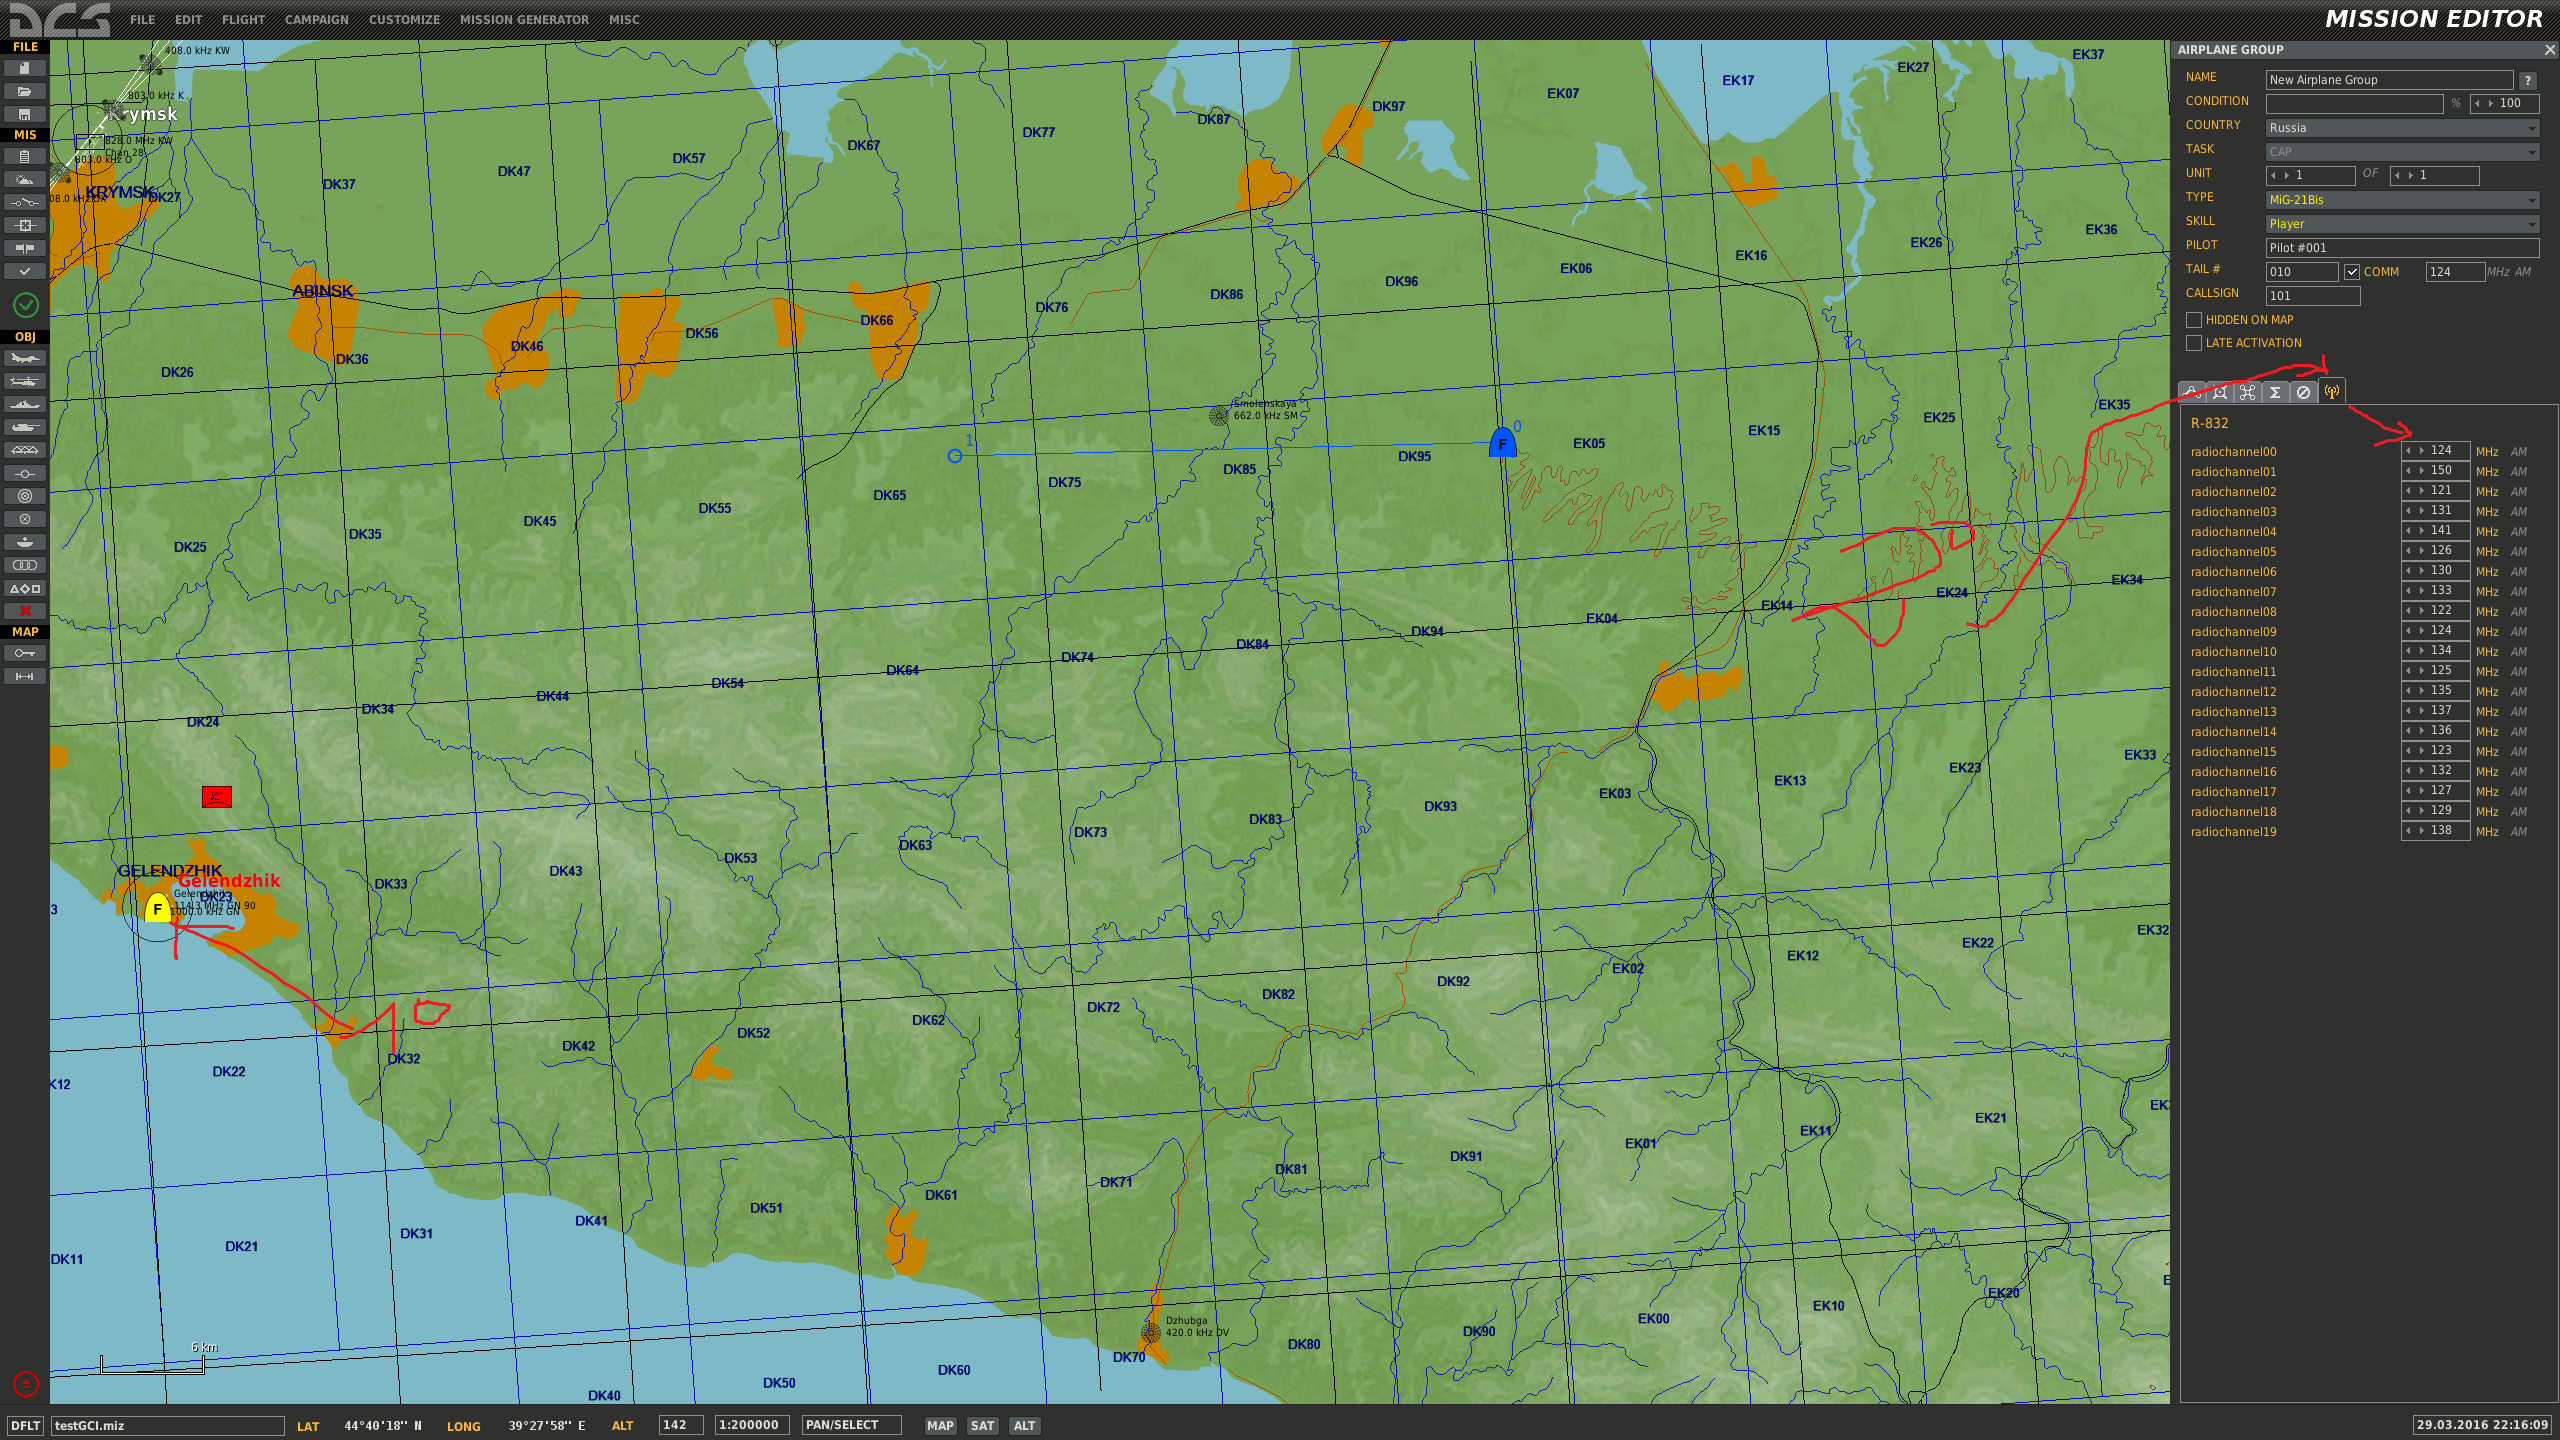2560x1440 pixels.
Task: Open the failures tab
Action: 2303,392
